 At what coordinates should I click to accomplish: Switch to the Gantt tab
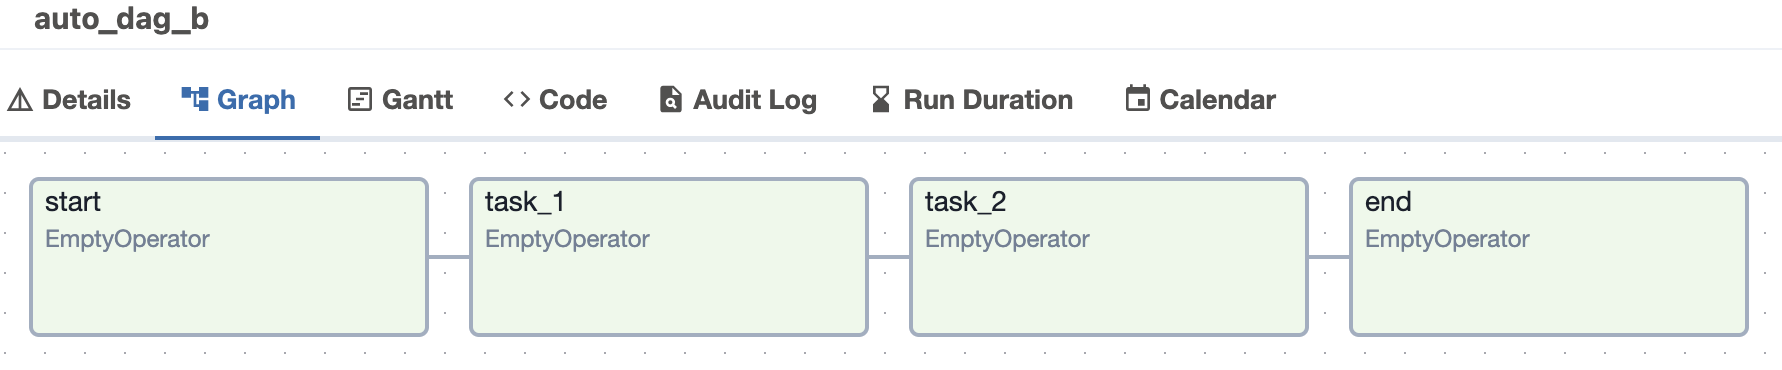pyautogui.click(x=400, y=100)
